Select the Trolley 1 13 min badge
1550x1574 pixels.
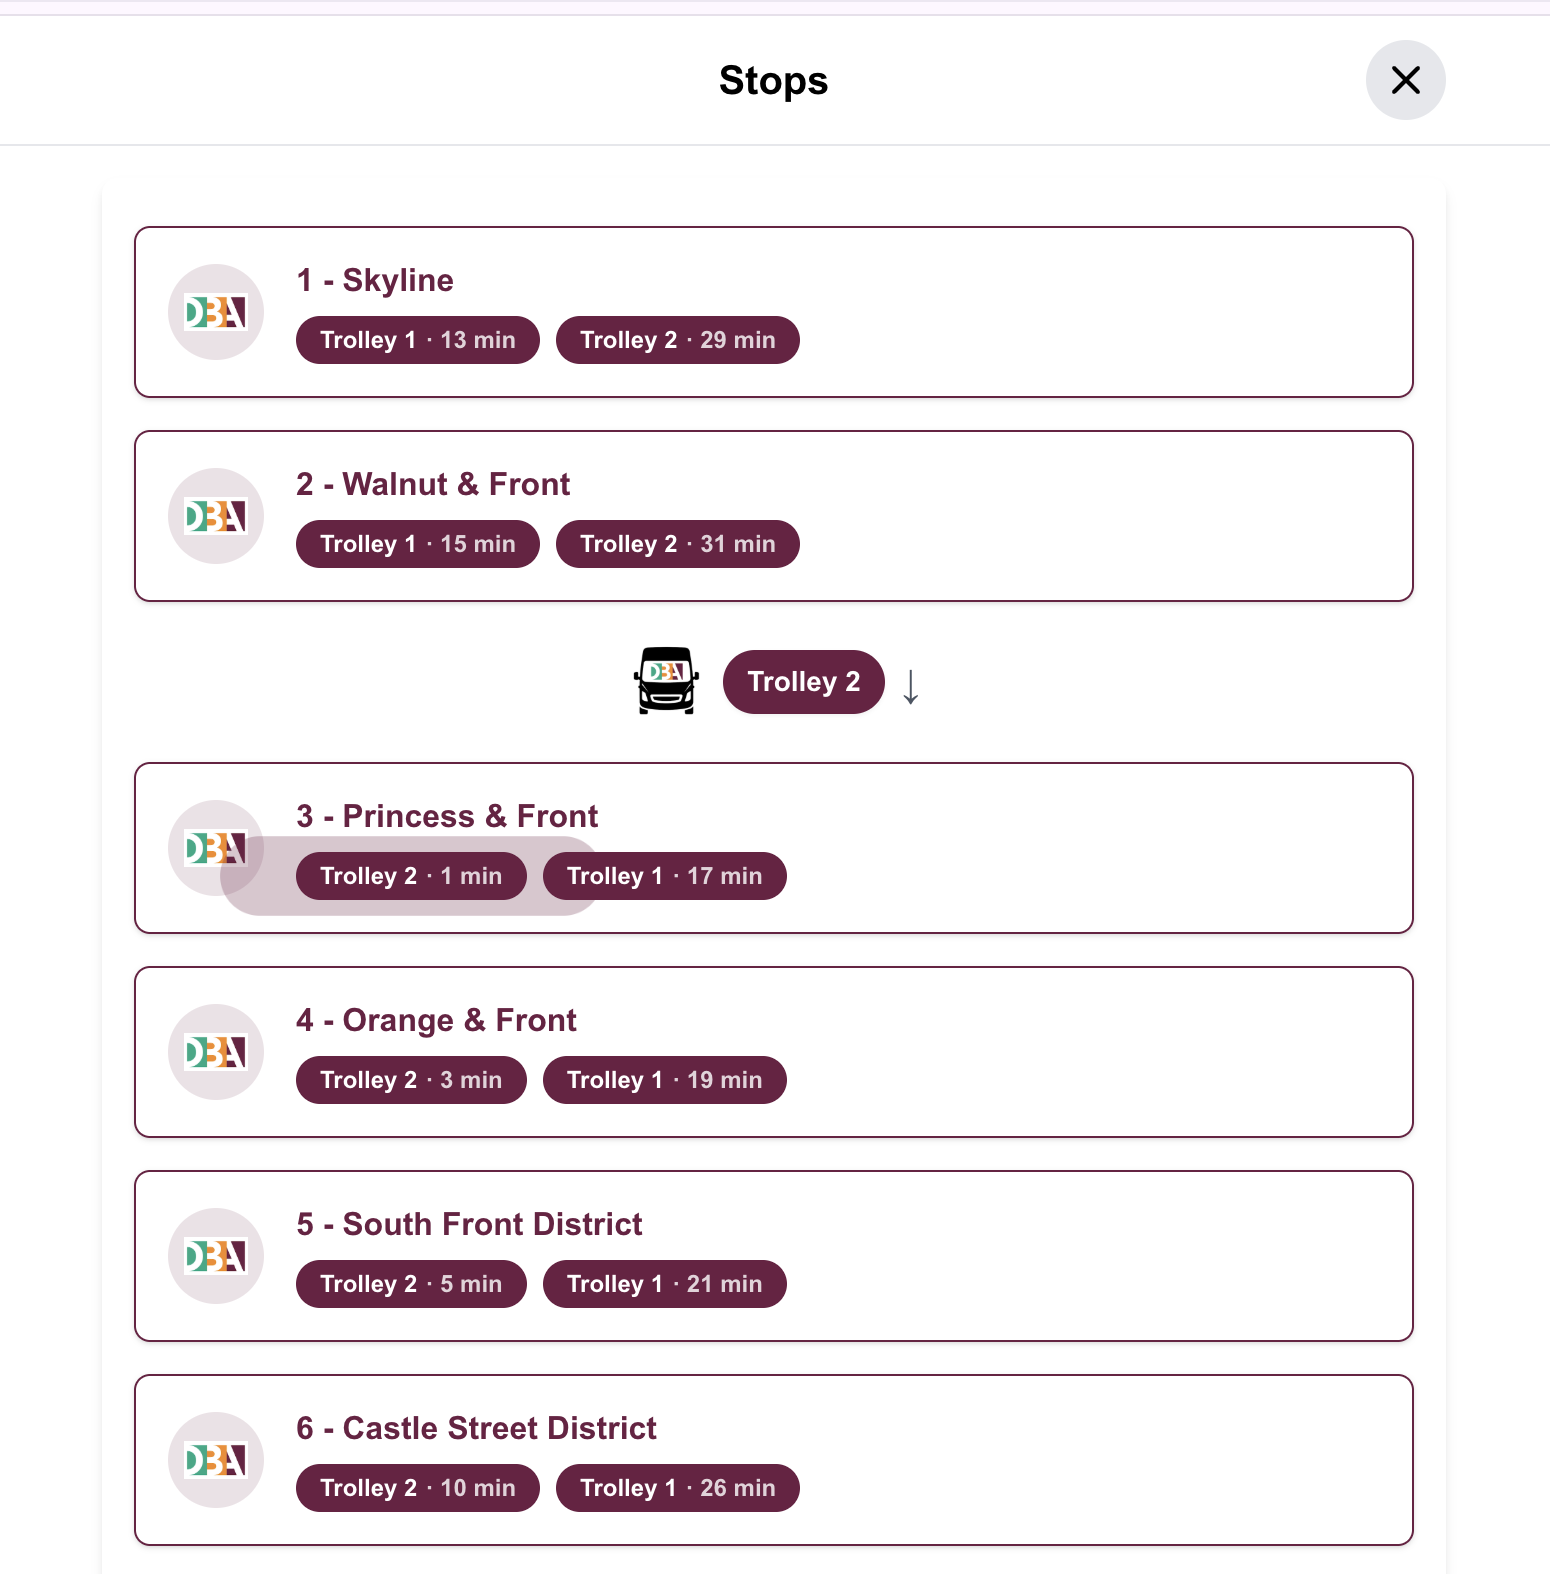(x=417, y=339)
